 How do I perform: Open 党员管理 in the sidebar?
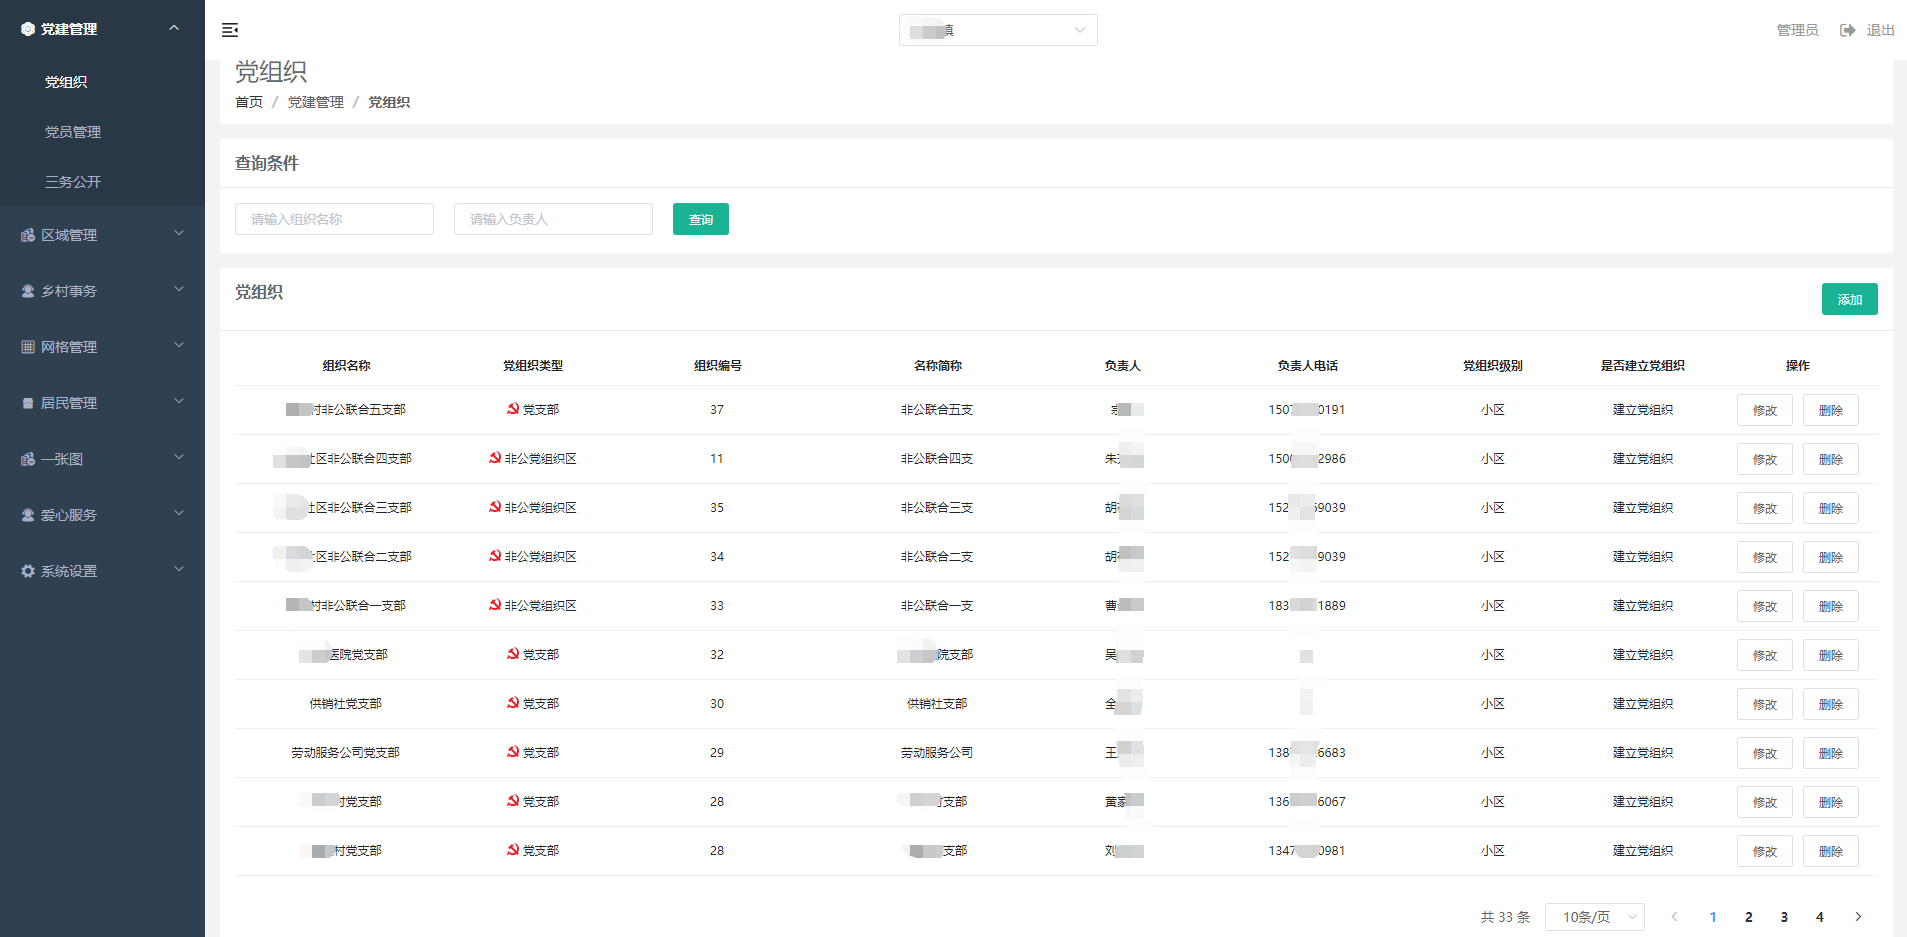[x=73, y=132]
